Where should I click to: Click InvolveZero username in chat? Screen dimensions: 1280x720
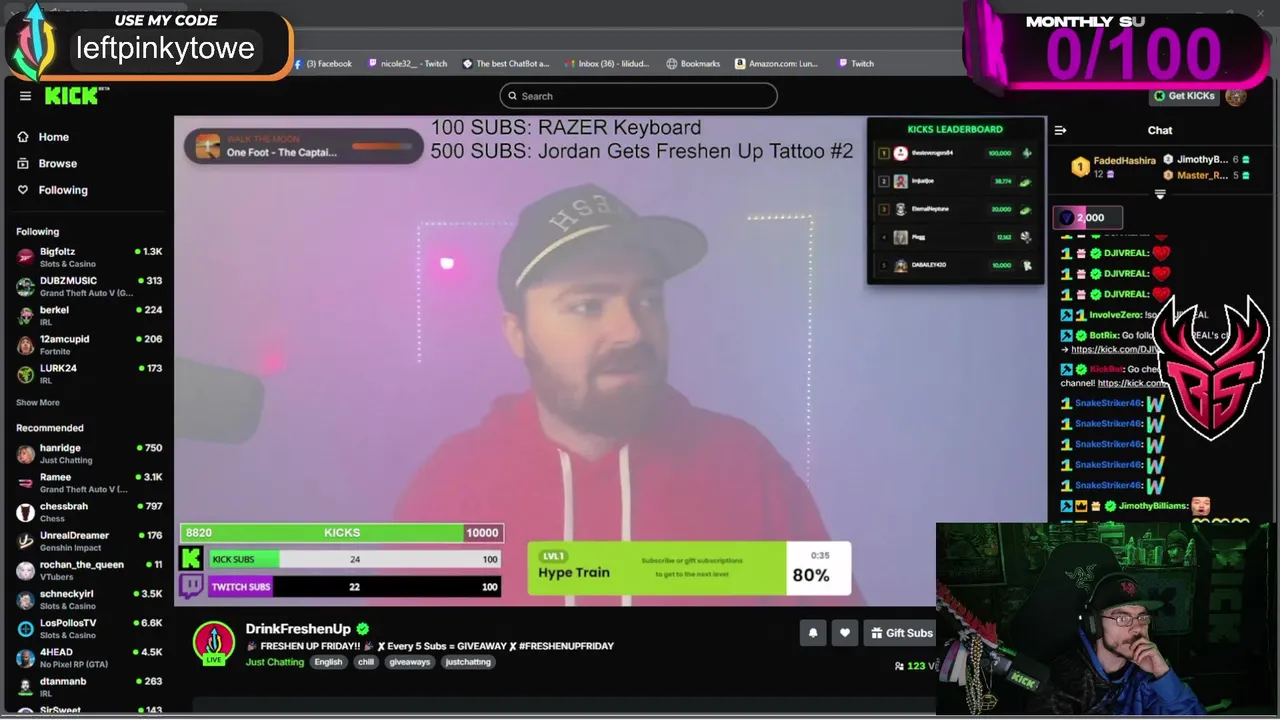(1115, 315)
